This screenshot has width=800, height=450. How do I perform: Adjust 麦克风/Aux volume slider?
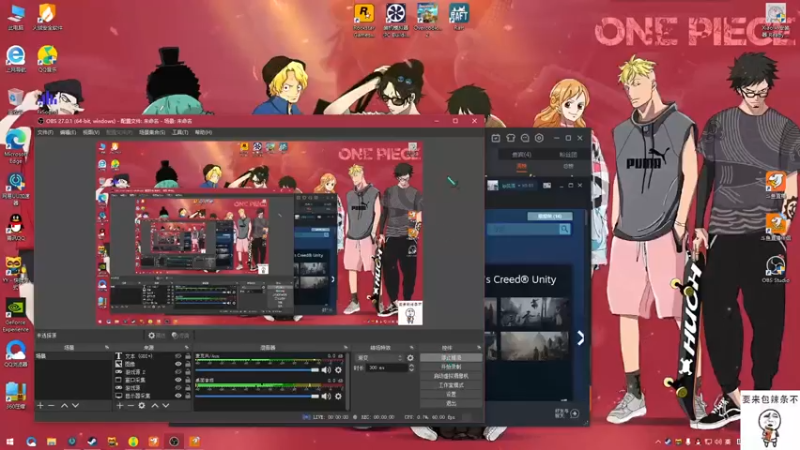[x=257, y=370]
